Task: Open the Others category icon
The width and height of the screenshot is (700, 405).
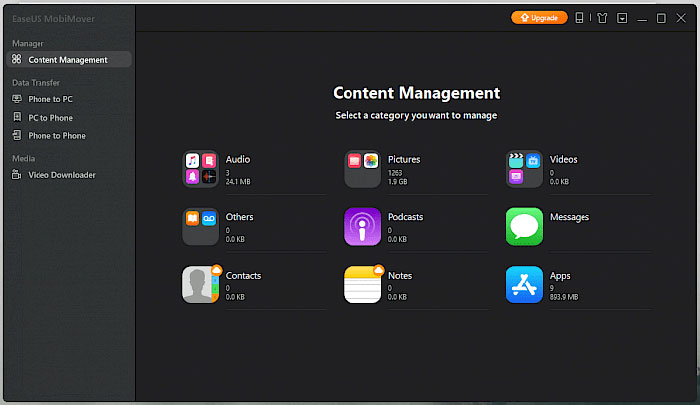Action: tap(200, 226)
